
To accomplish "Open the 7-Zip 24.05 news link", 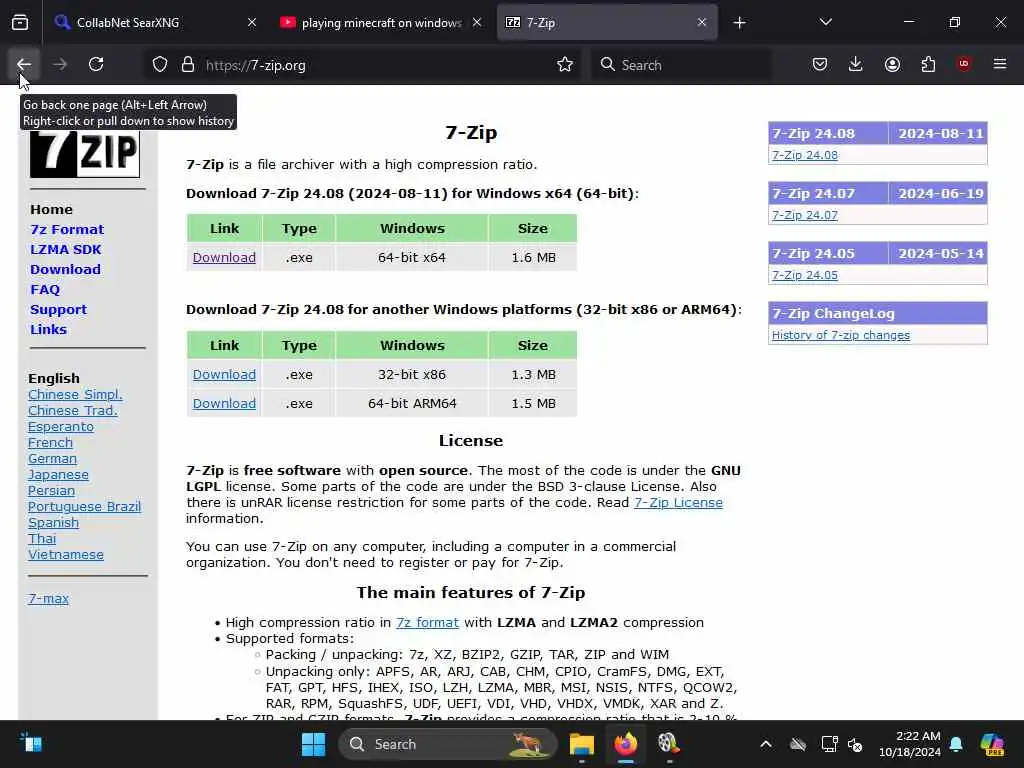I will click(805, 275).
